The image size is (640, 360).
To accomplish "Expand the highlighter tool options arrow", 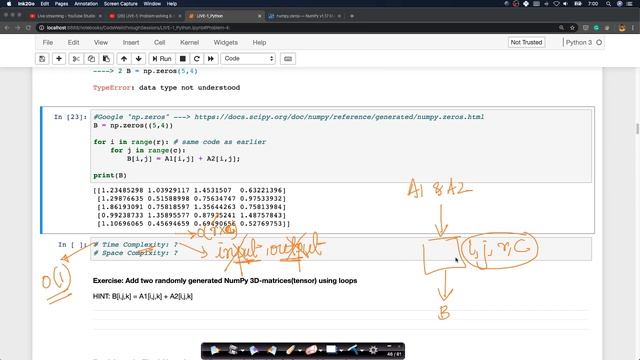I will click(362, 350).
